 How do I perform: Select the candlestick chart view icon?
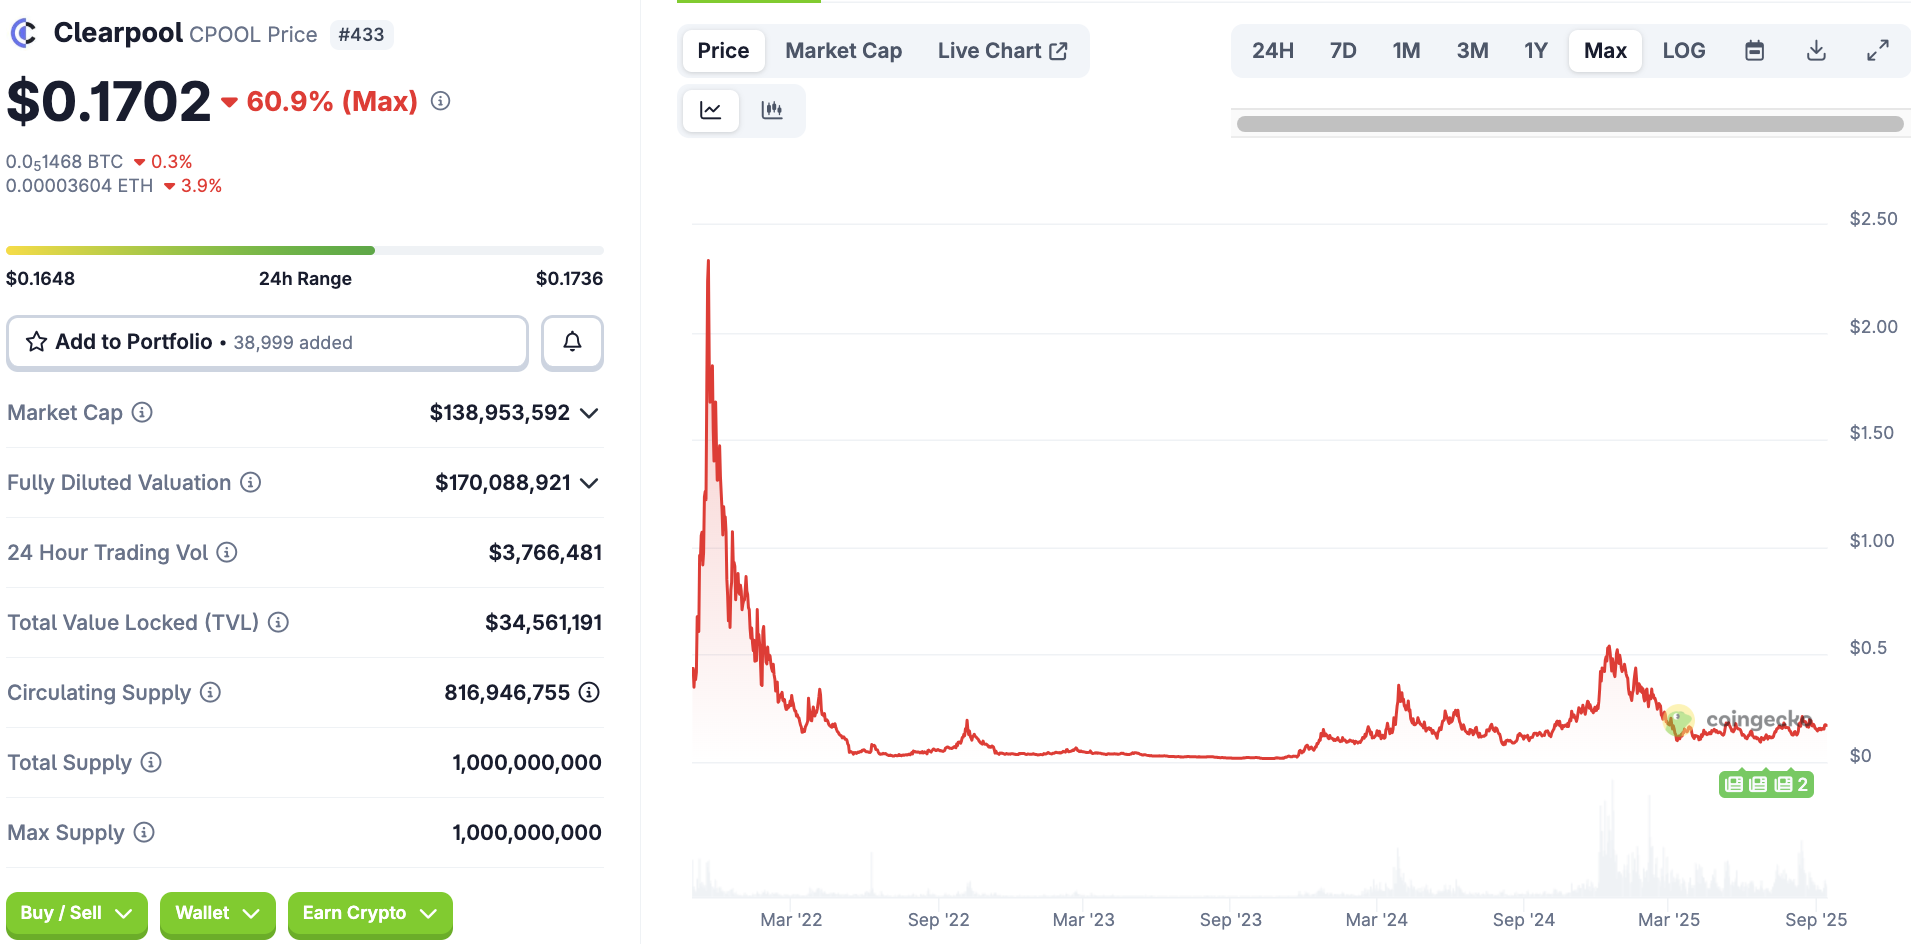point(771,110)
